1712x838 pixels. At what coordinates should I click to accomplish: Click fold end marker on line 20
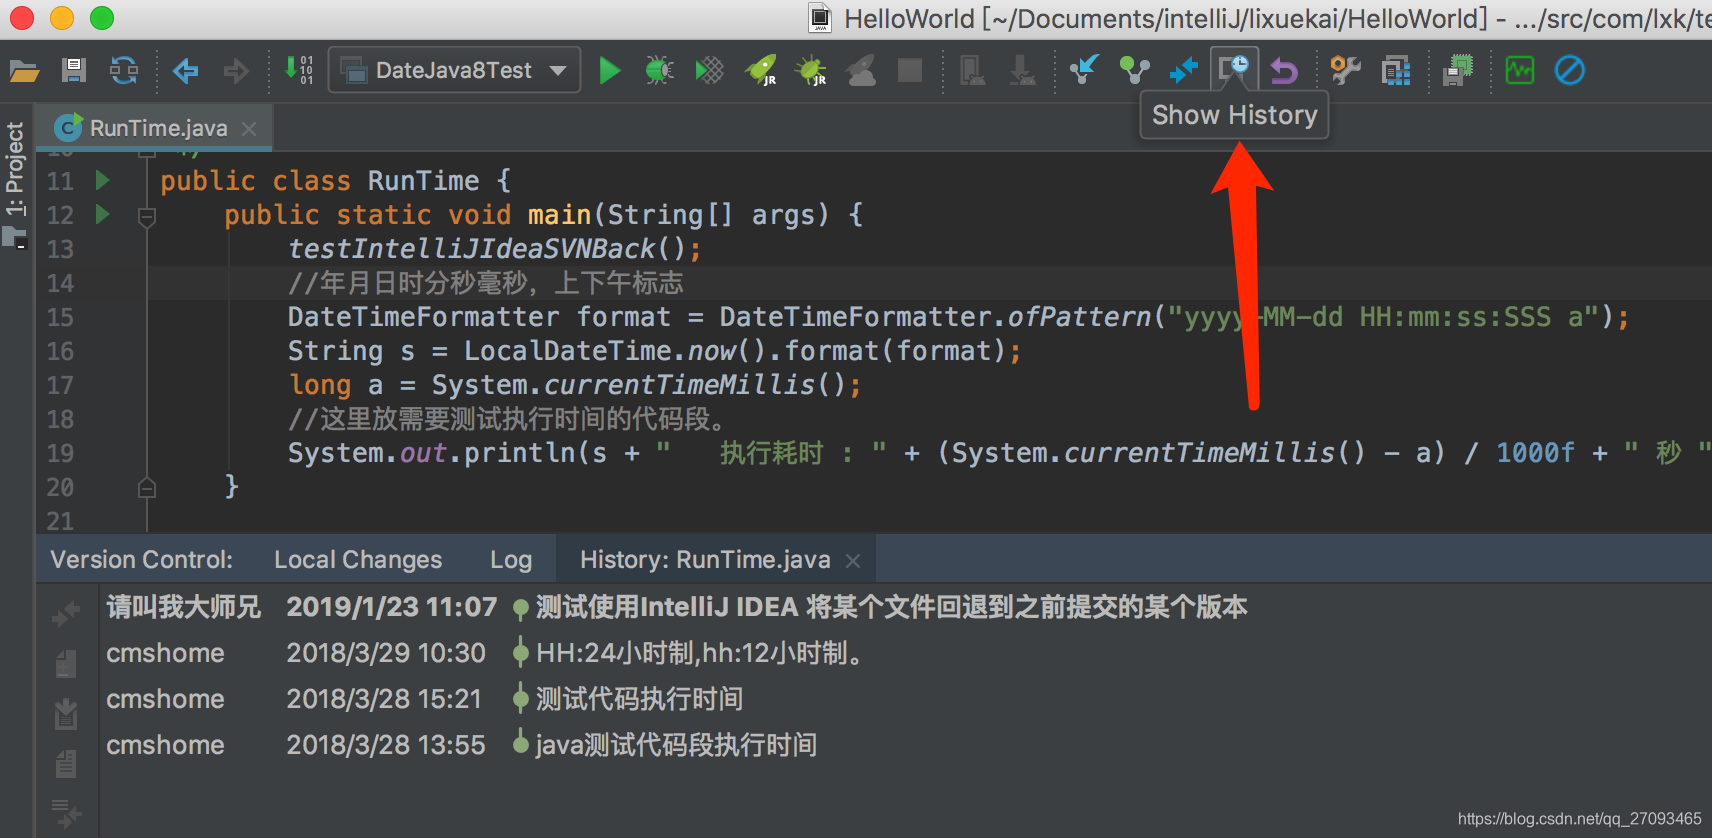[147, 488]
